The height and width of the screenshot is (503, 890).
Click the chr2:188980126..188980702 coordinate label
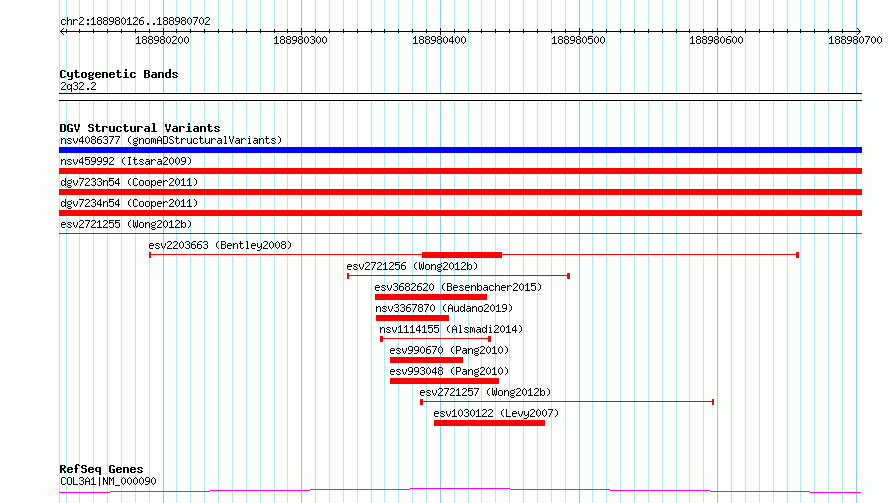tap(135, 22)
